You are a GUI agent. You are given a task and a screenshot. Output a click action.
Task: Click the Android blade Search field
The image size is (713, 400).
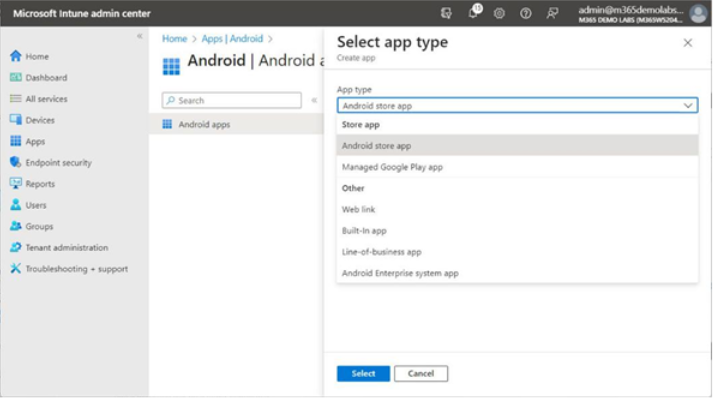point(231,100)
